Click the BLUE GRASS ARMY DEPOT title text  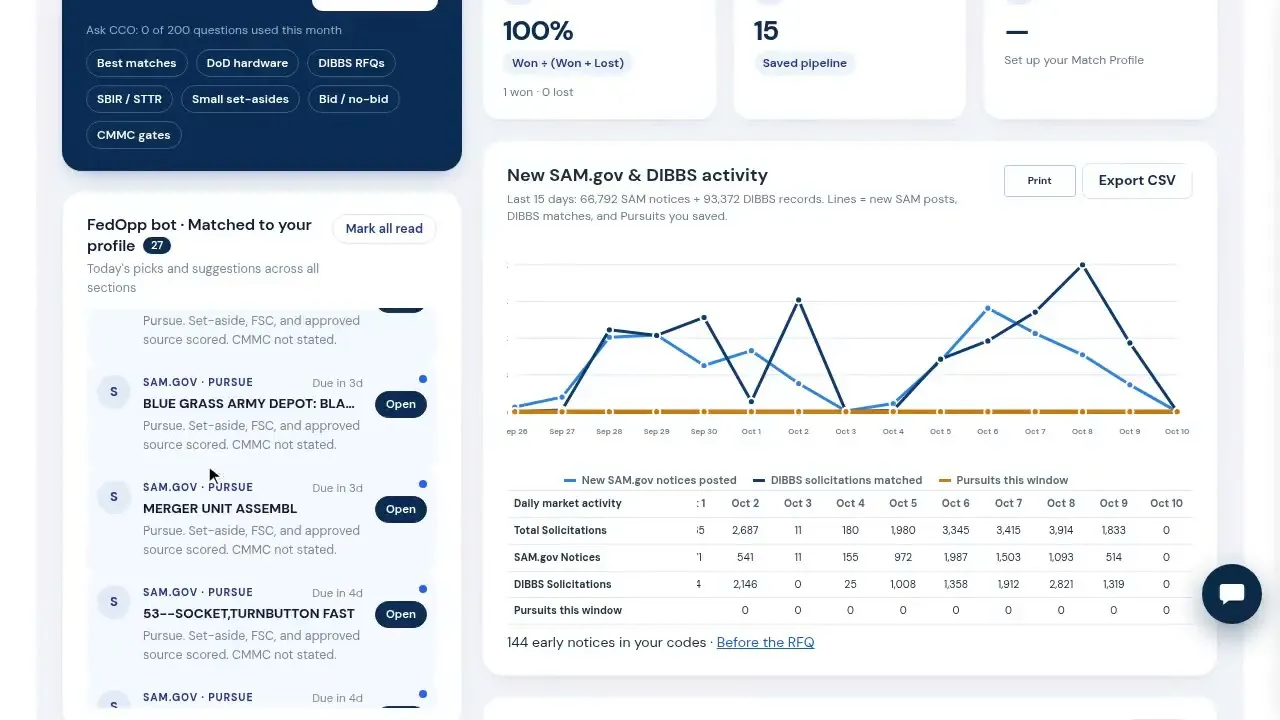click(x=249, y=404)
